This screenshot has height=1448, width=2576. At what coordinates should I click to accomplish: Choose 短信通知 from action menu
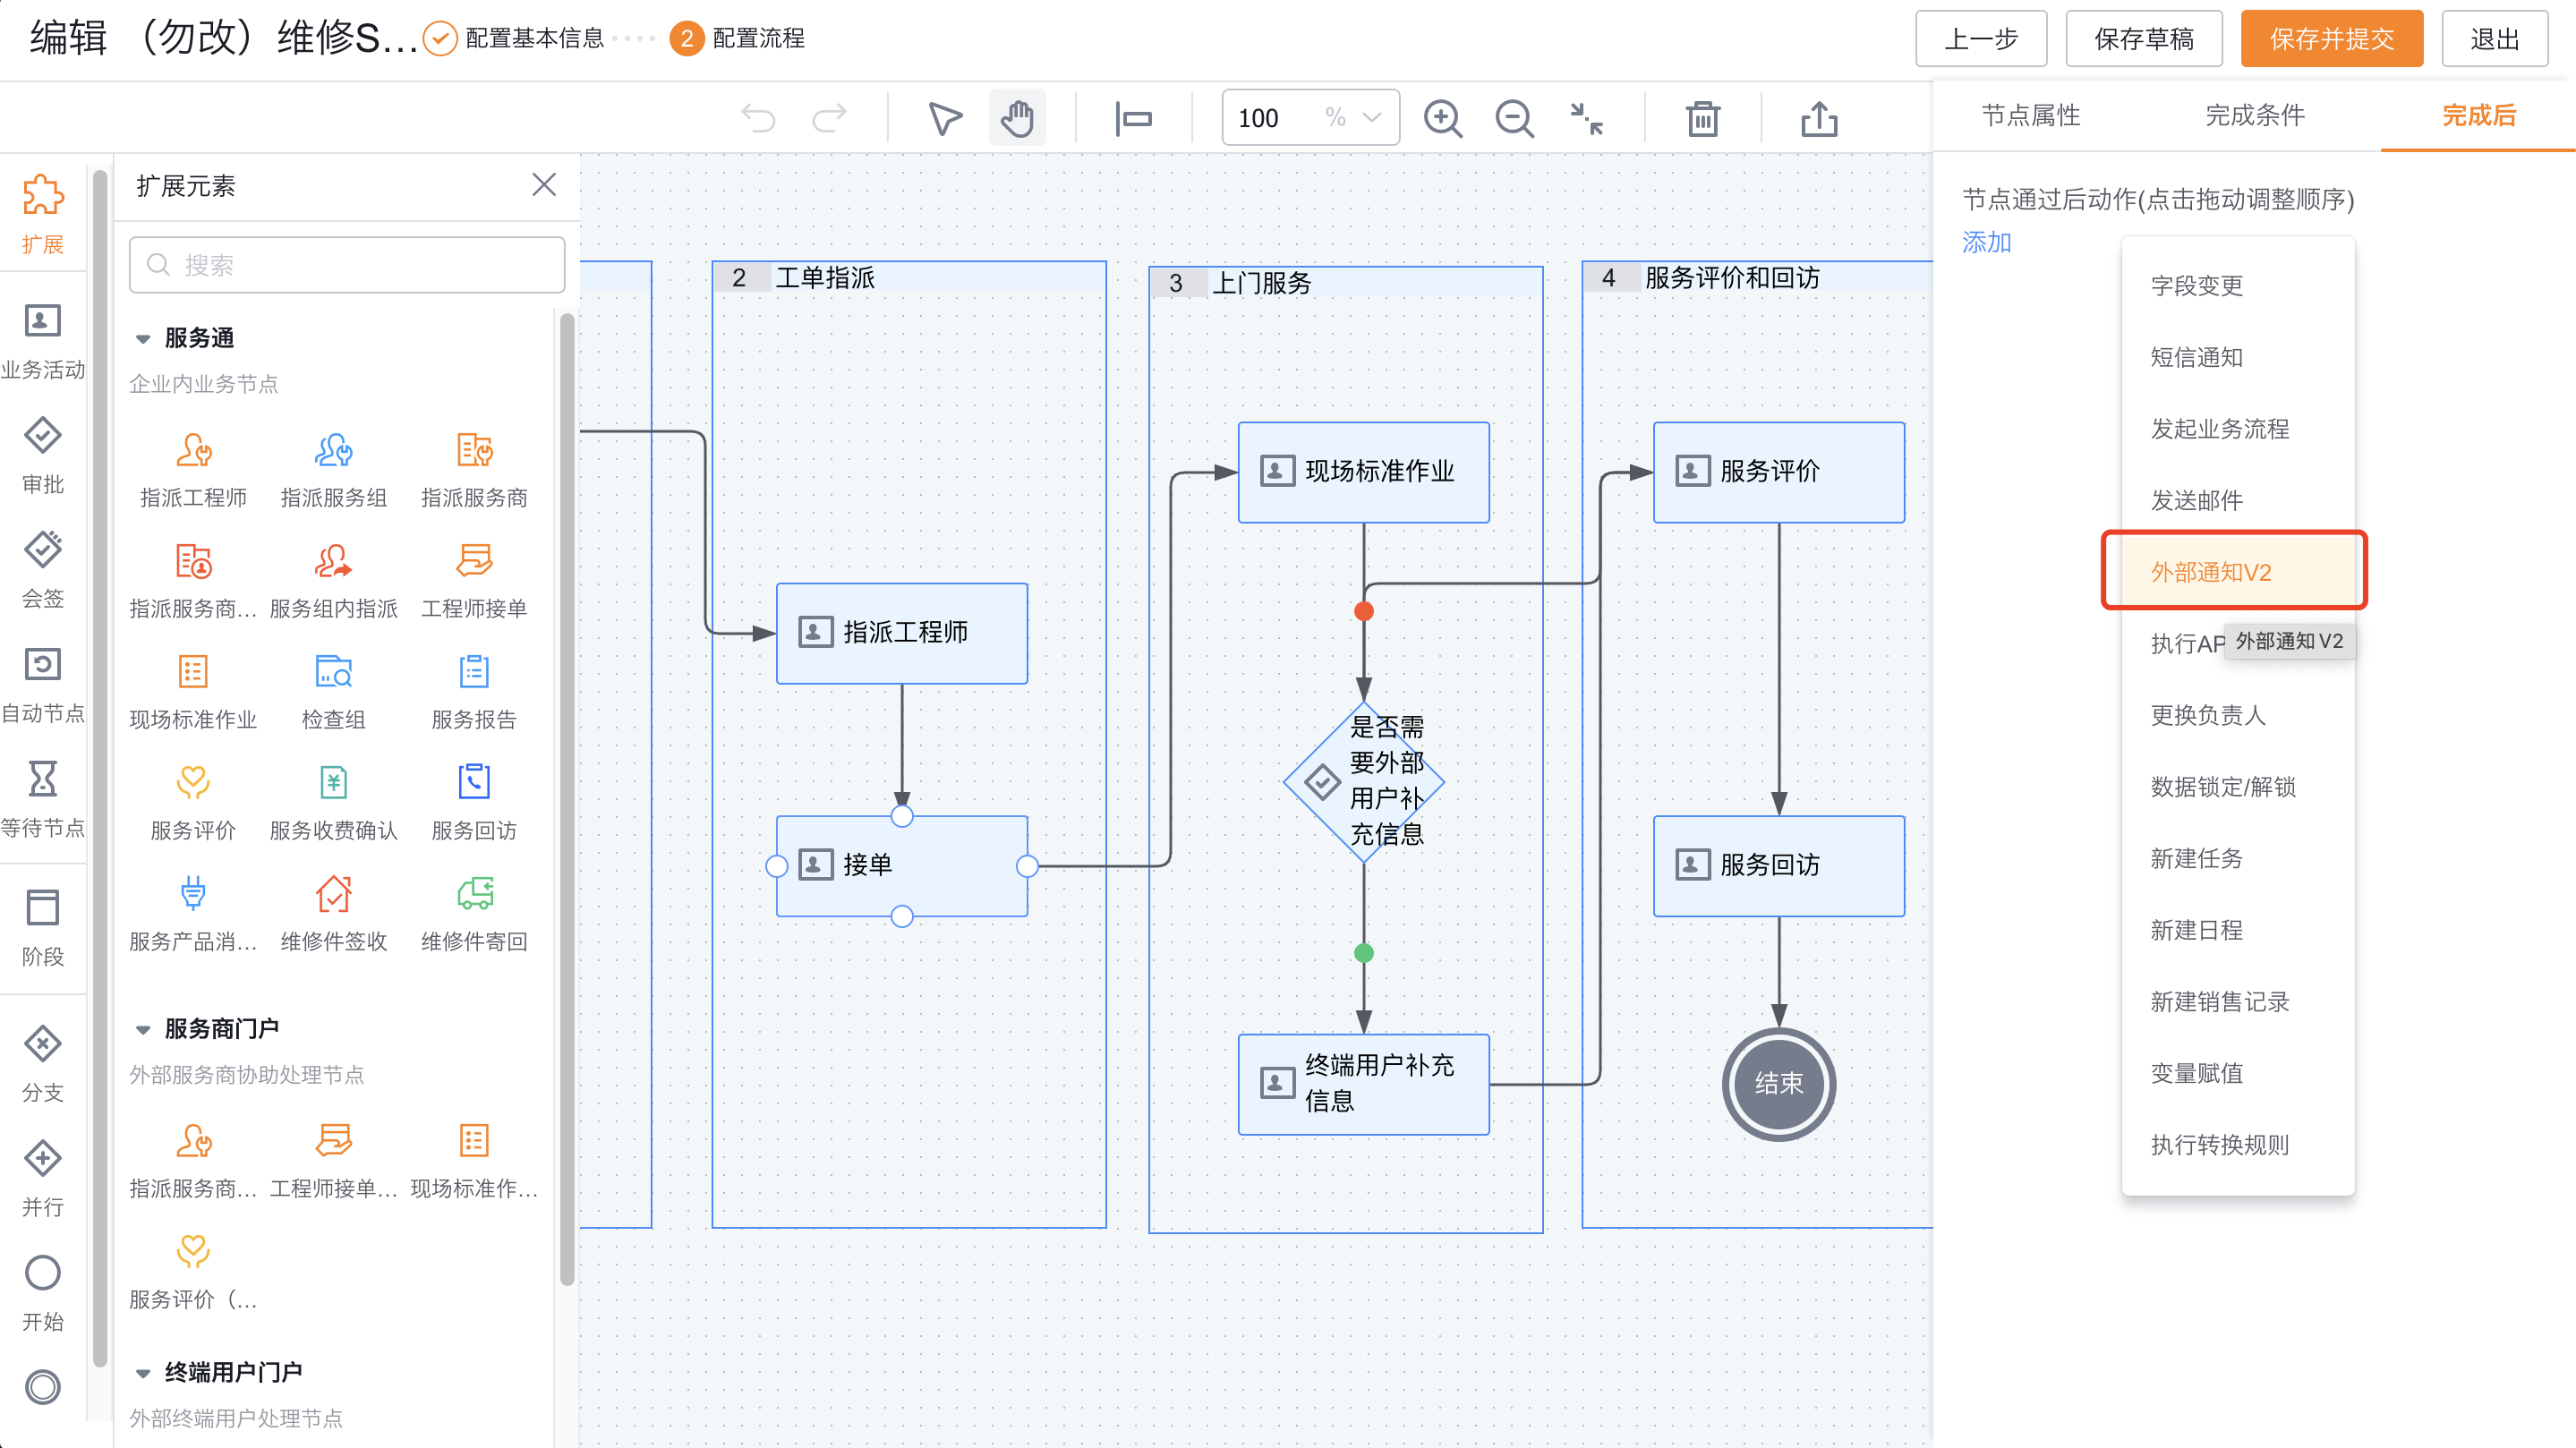2237,357
